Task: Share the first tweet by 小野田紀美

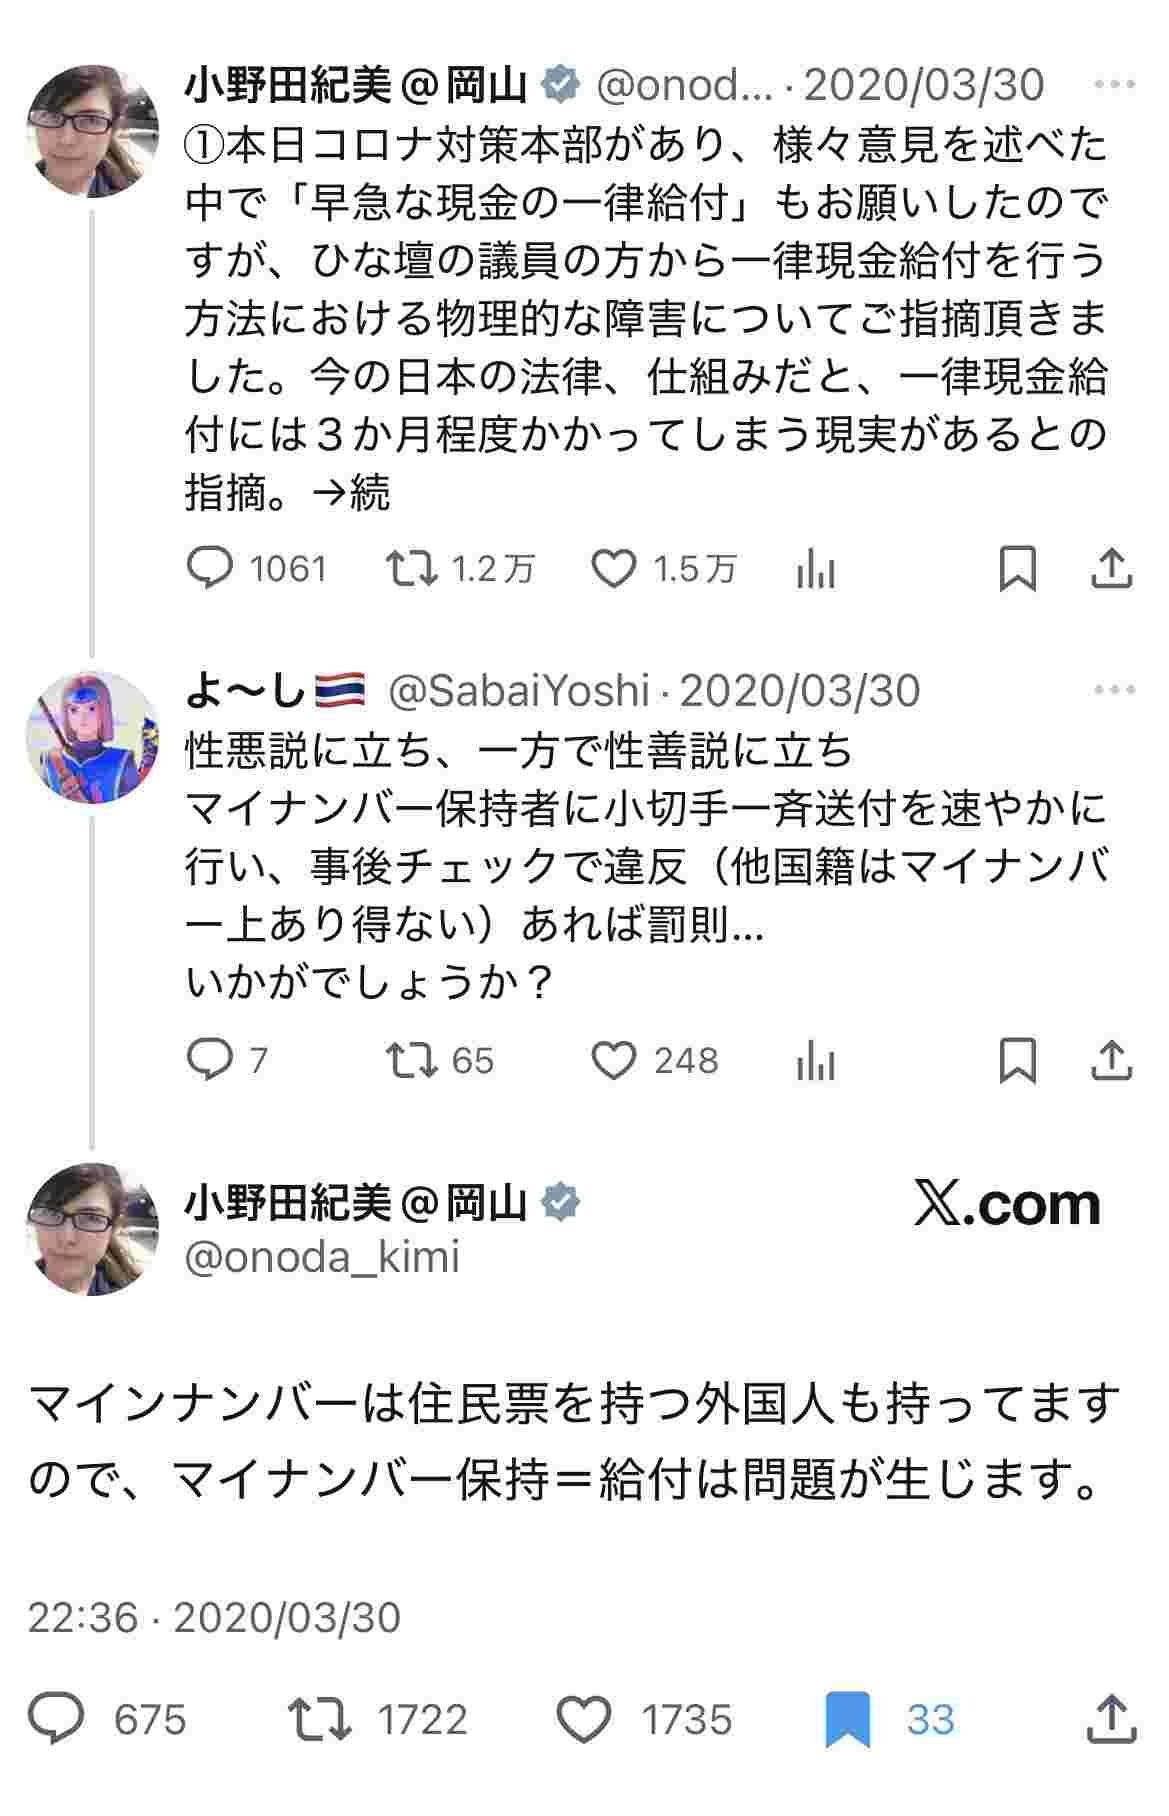Action: 1110,569
